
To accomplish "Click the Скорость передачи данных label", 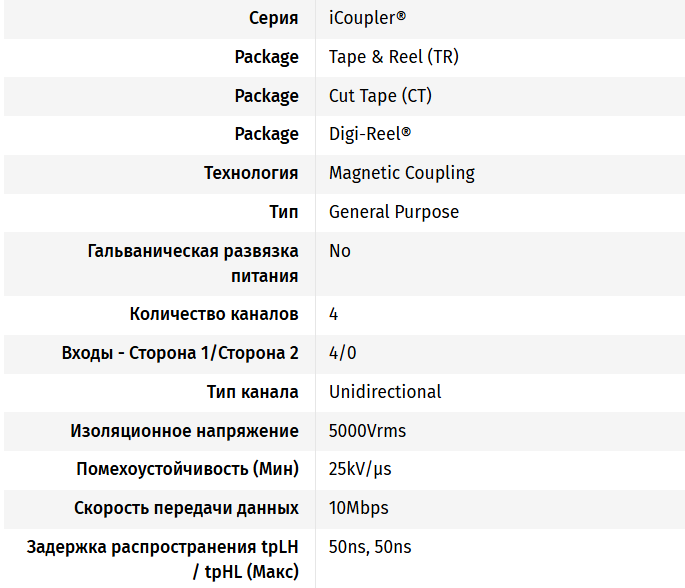I will 186,508.
